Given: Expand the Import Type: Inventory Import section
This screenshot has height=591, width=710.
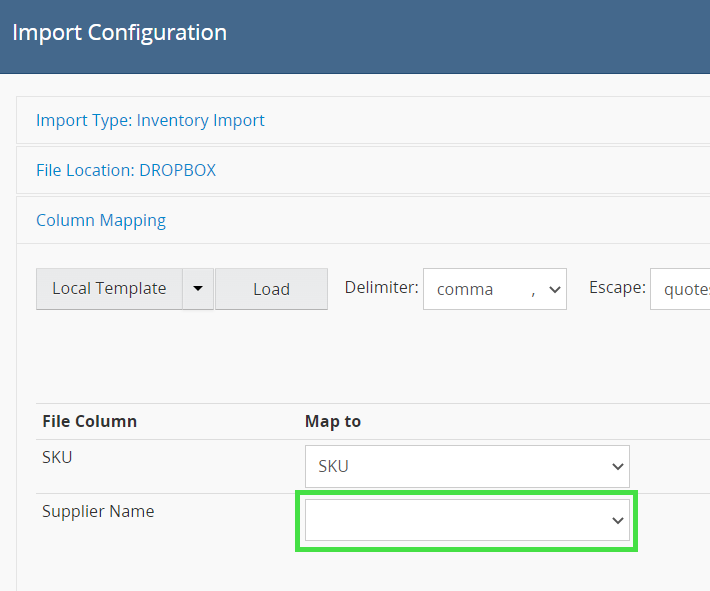Looking at the screenshot, I should [150, 120].
